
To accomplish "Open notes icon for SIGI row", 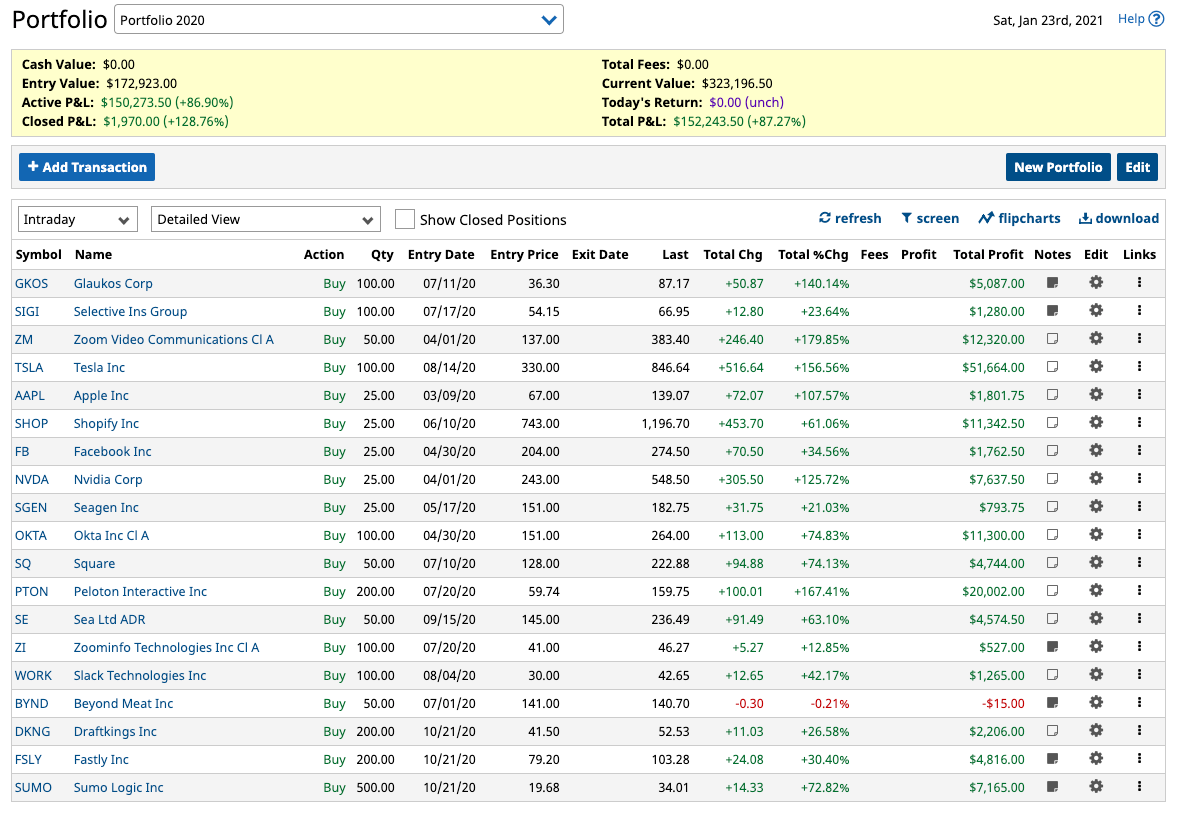I will [1052, 311].
